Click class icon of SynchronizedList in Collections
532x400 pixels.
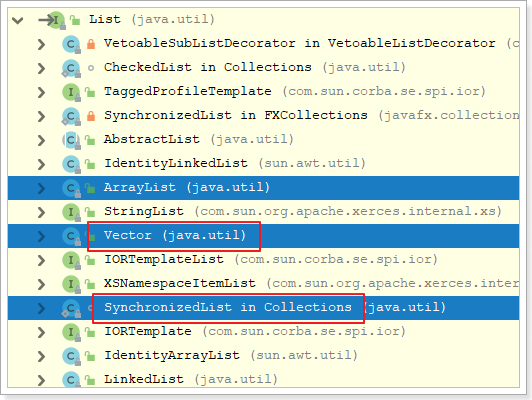click(71, 308)
